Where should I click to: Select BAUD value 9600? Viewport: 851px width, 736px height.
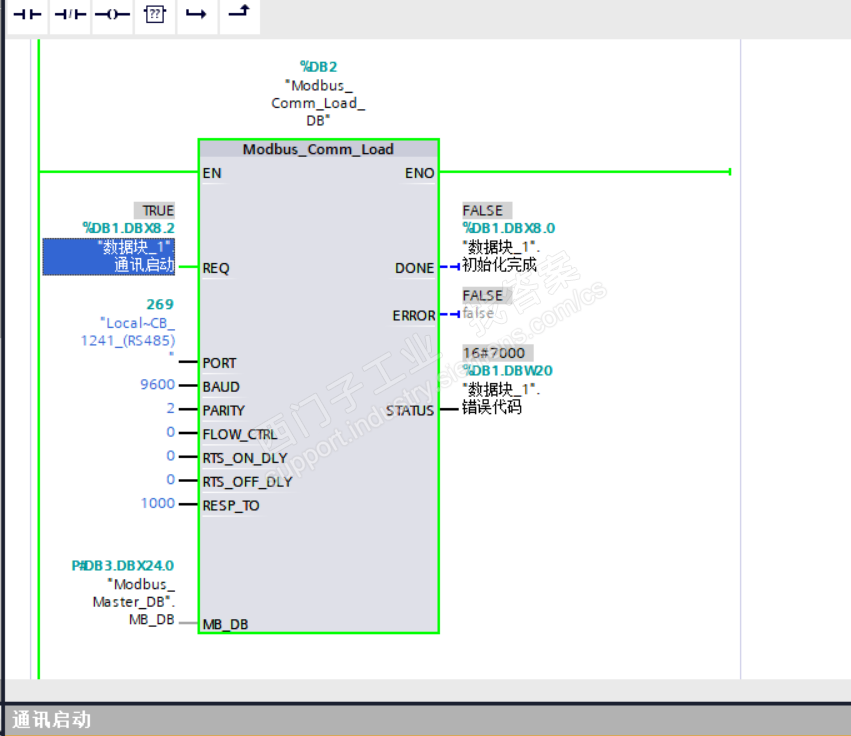157,385
